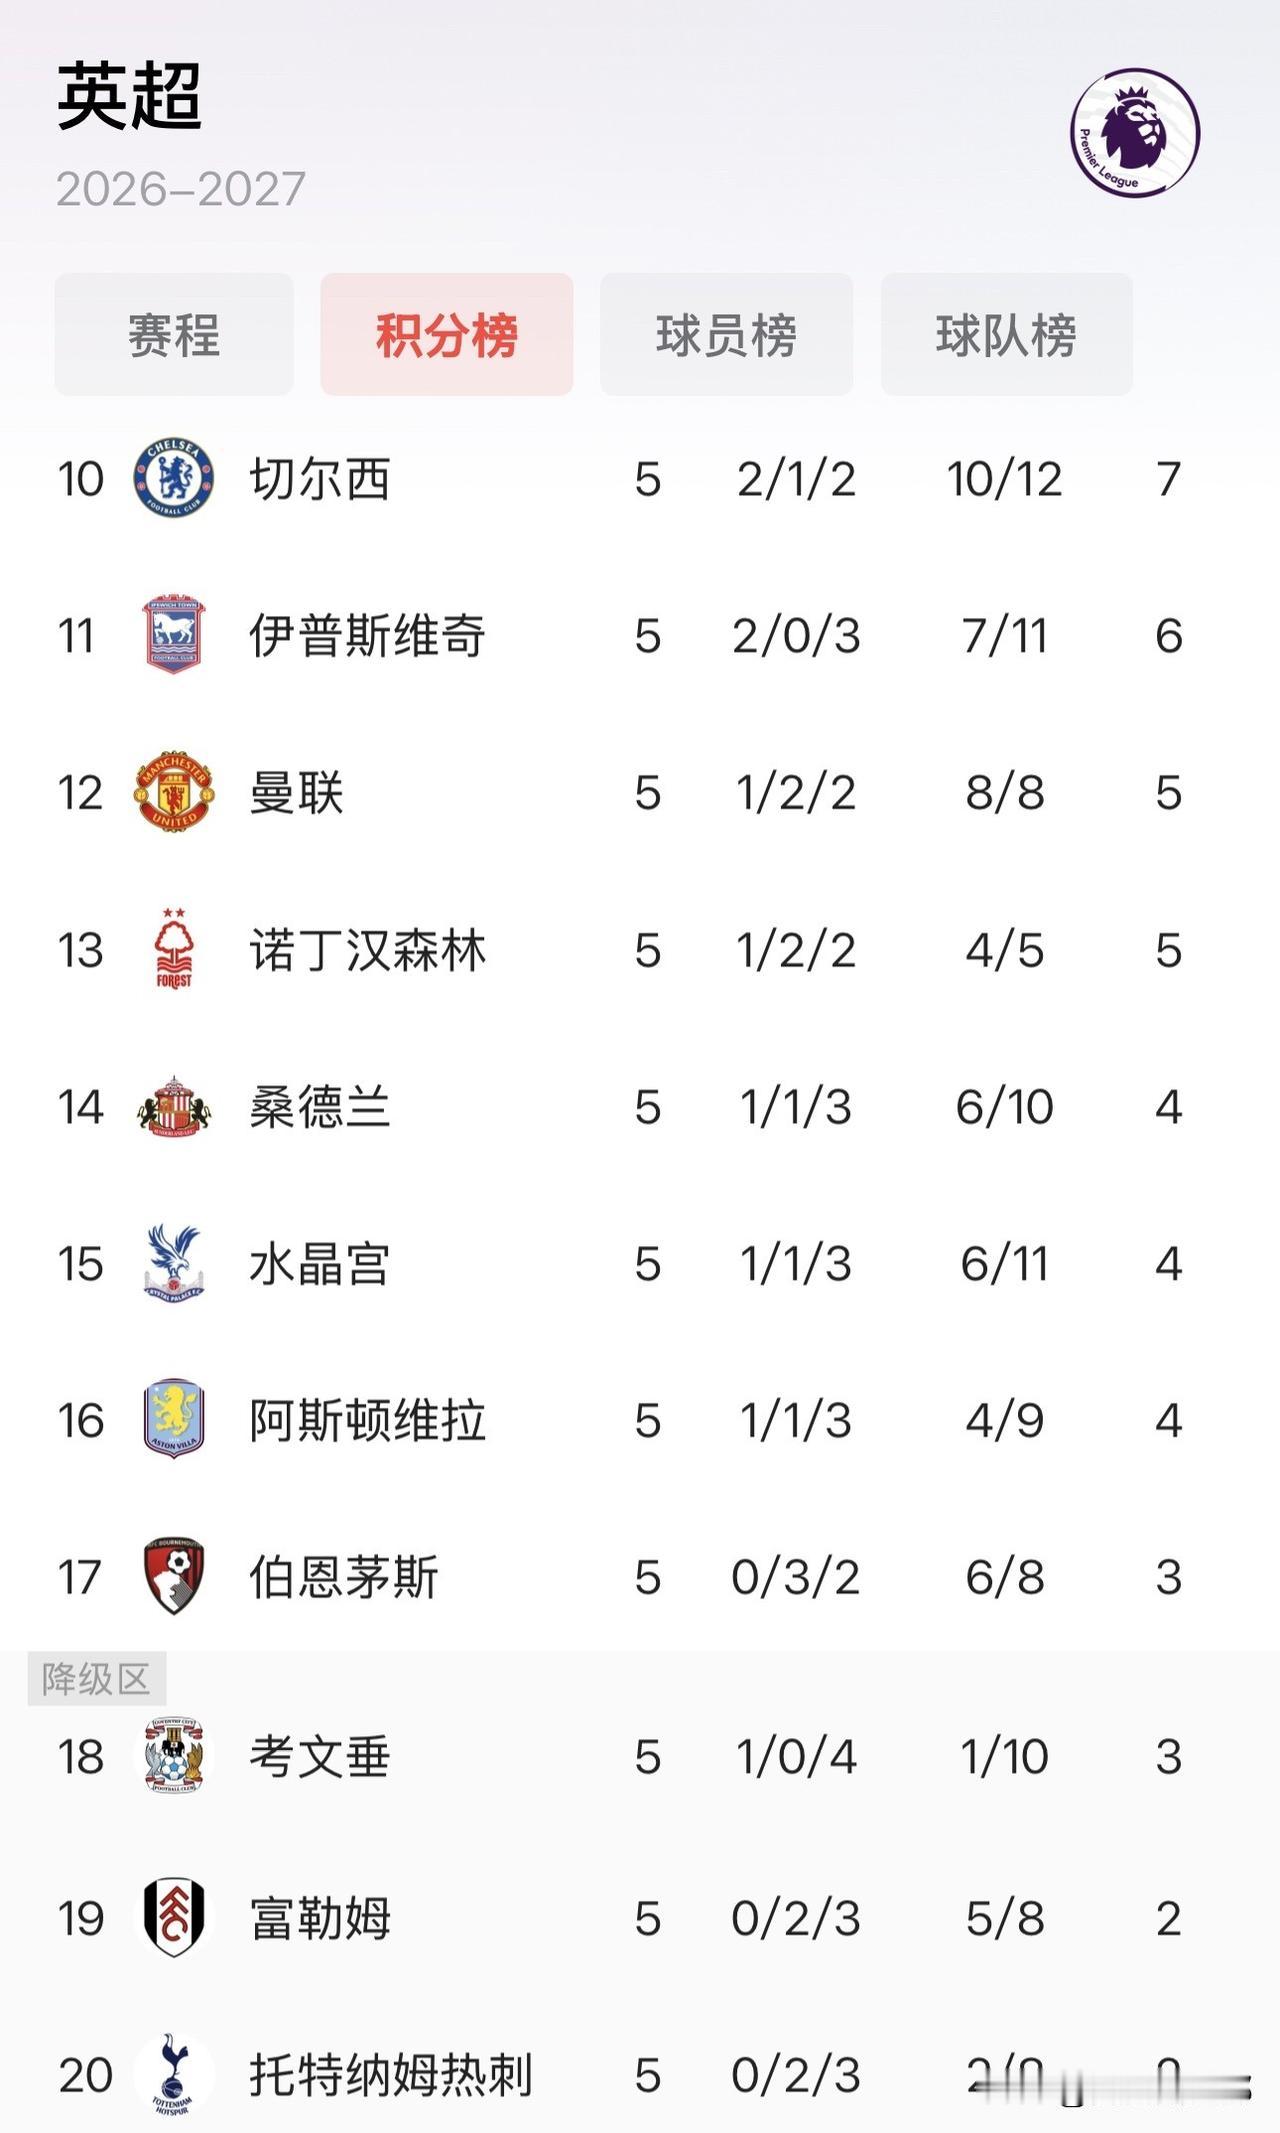The image size is (1280, 2133).
Task: Select the 积分榜 tab
Action: 447,334
